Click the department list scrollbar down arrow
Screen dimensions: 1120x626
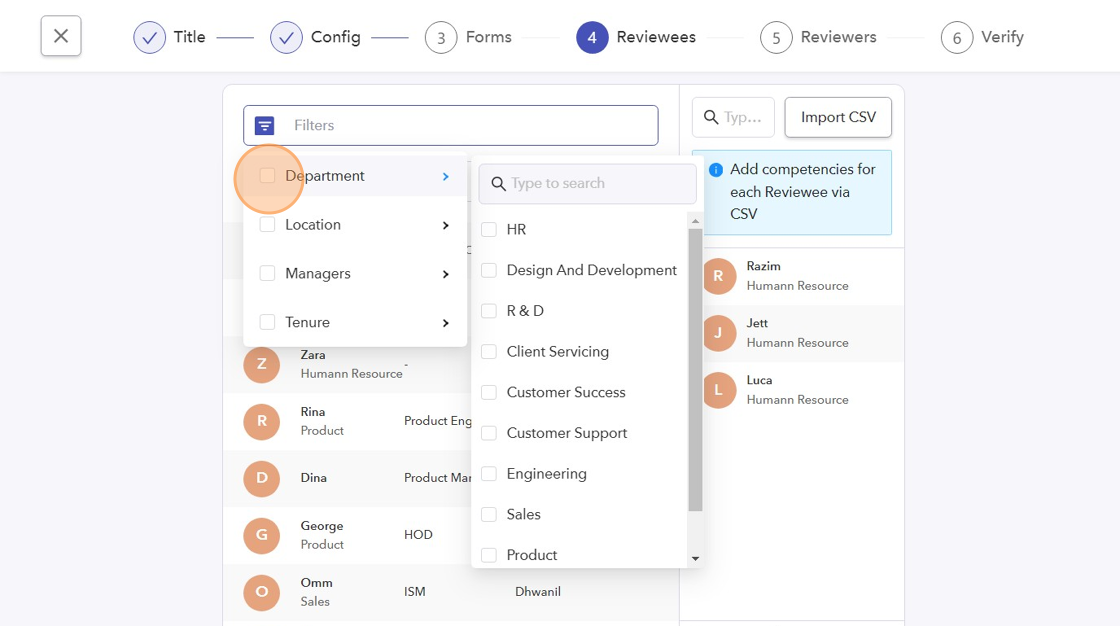[x=696, y=559]
